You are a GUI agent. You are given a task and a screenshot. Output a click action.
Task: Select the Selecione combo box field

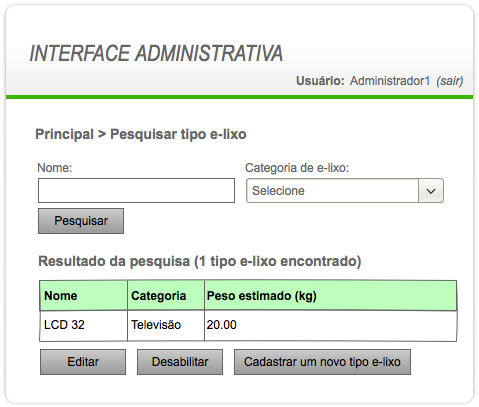[345, 191]
